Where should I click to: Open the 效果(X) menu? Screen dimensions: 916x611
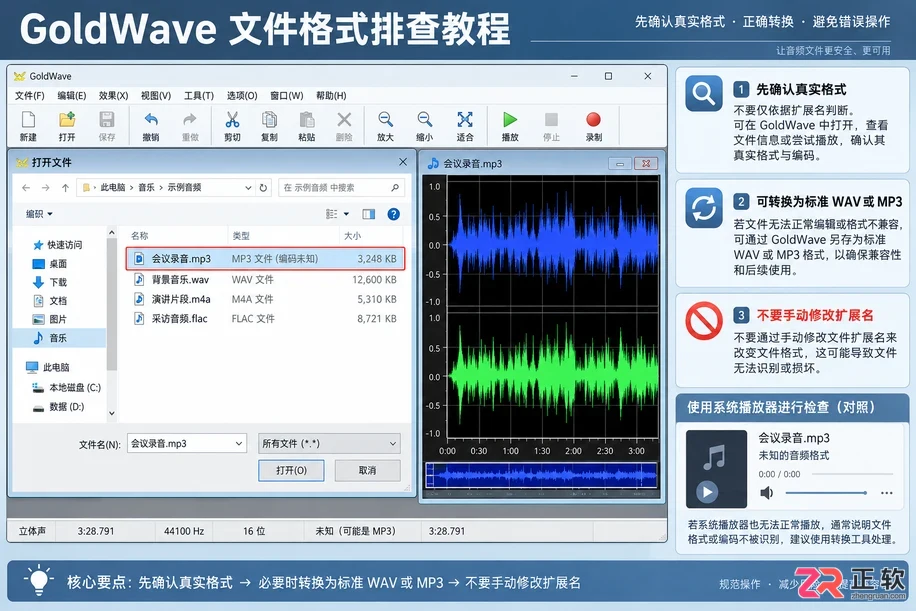click(x=113, y=95)
